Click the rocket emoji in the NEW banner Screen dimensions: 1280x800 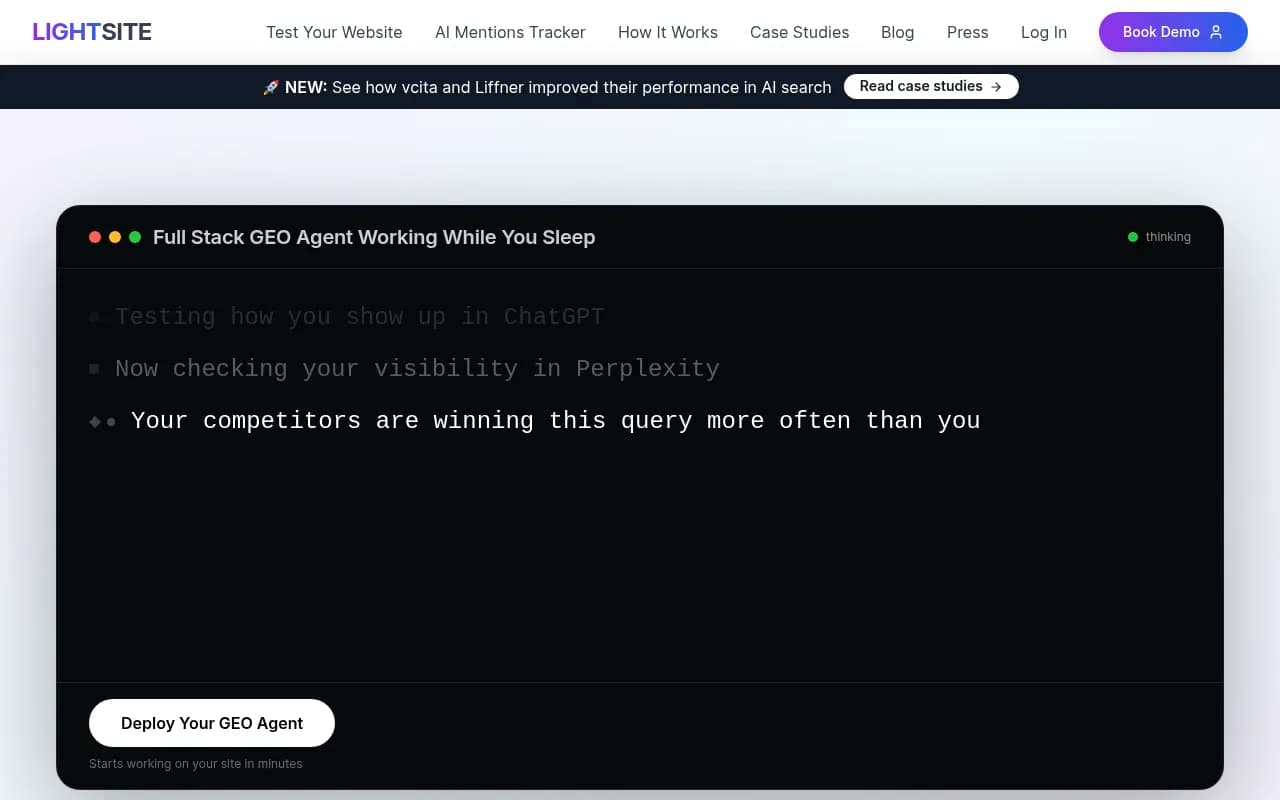point(271,87)
